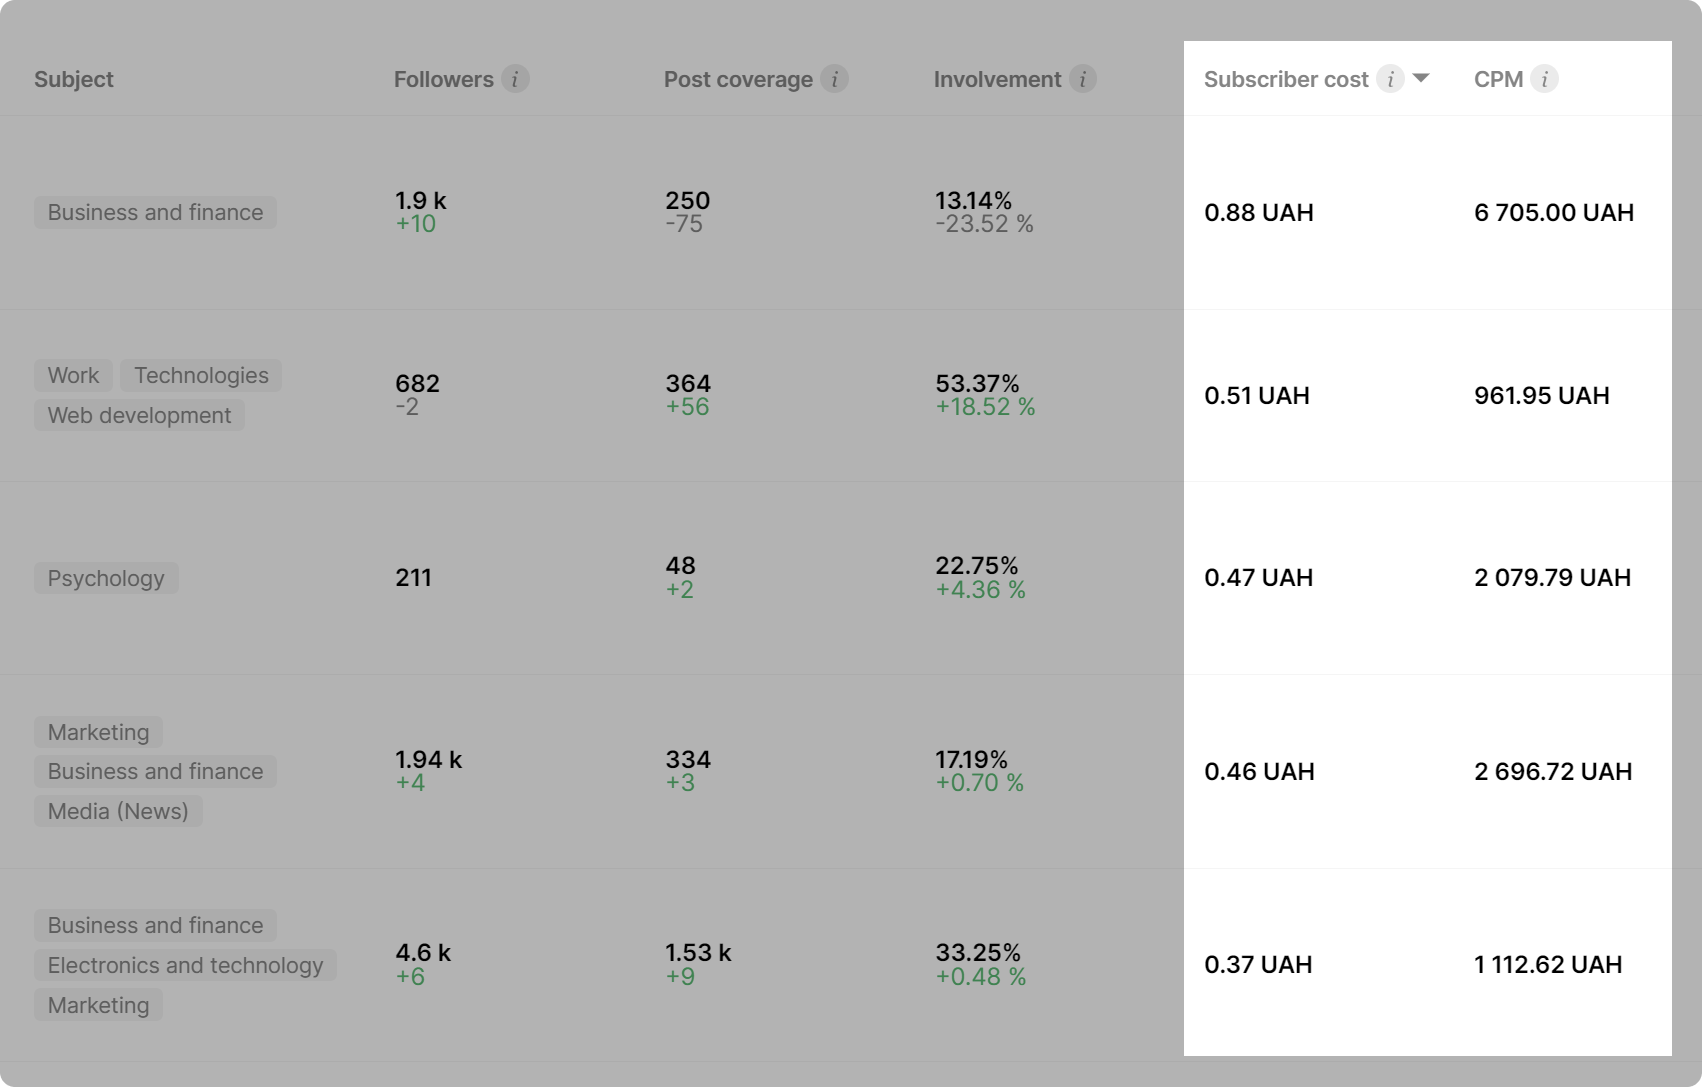Click the 4.6 k followers value
This screenshot has height=1087, width=1702.
(423, 952)
